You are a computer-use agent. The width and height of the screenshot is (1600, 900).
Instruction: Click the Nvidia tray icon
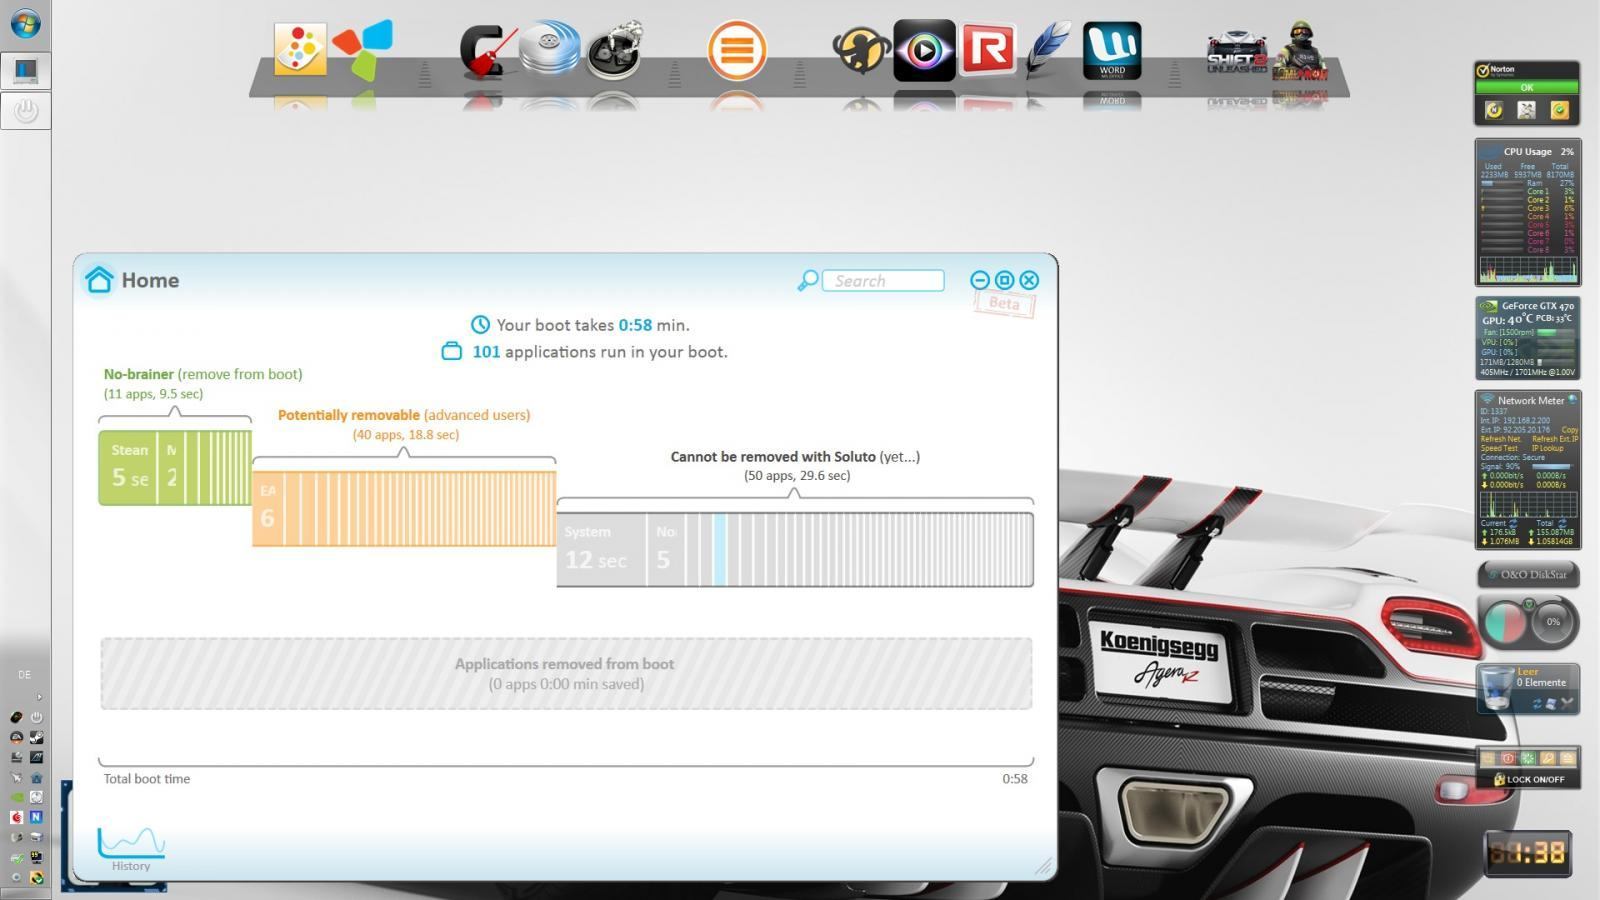tap(16, 797)
